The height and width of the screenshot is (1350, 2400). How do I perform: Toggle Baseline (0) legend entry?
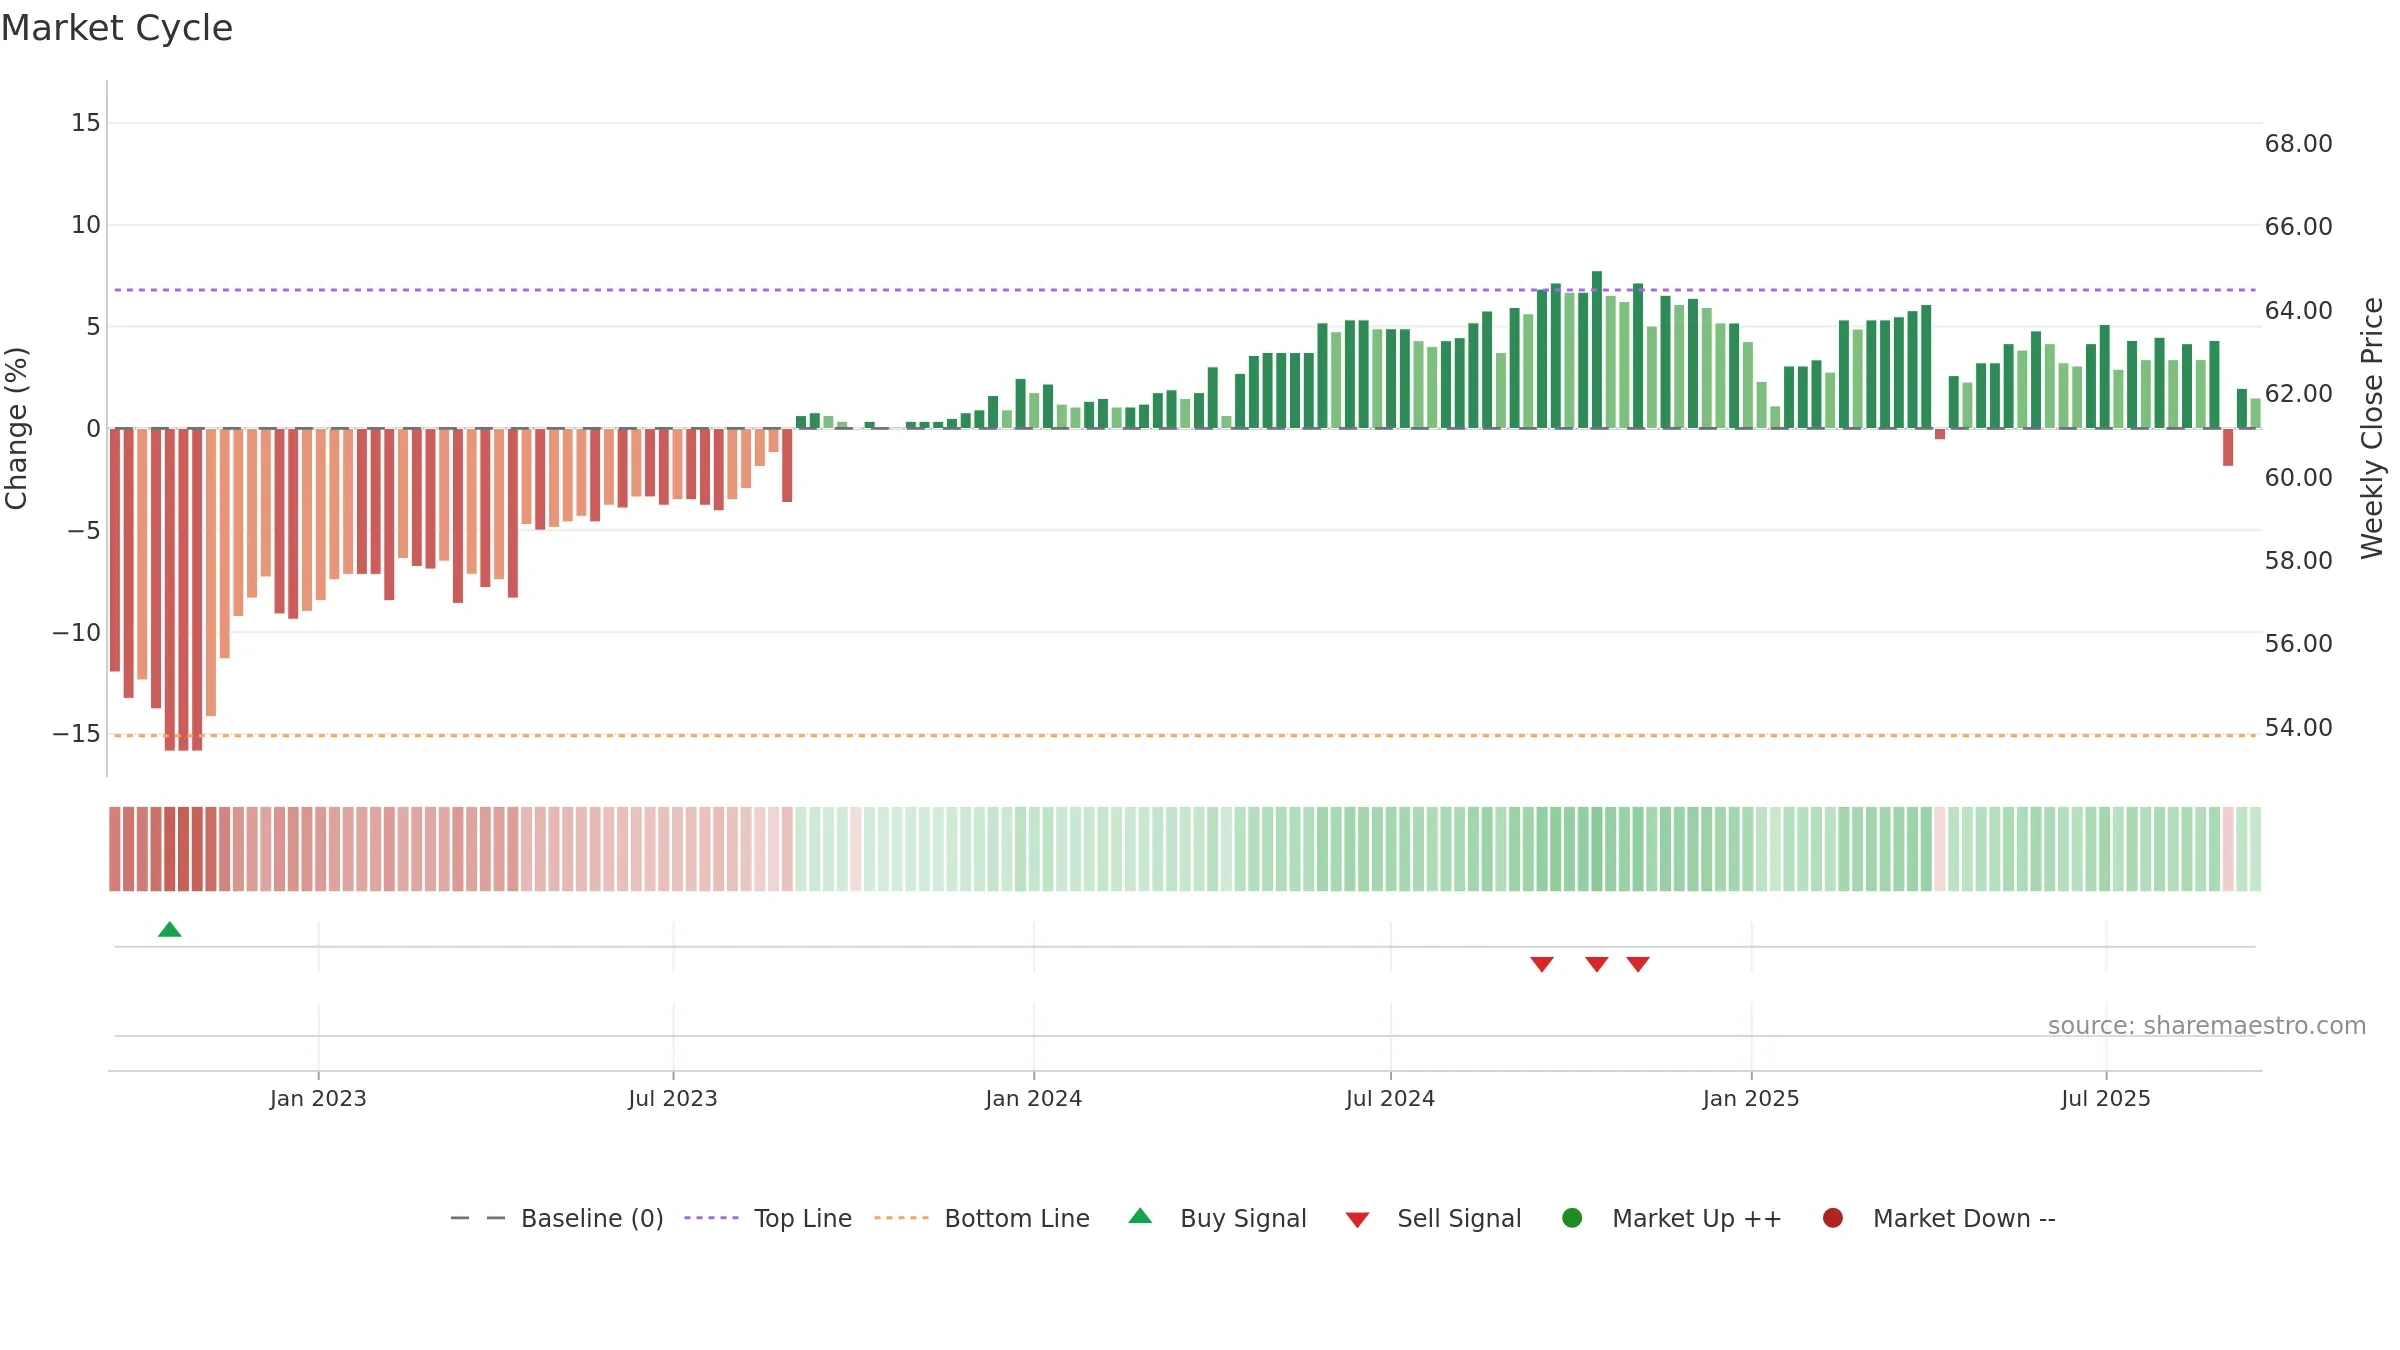click(557, 1218)
